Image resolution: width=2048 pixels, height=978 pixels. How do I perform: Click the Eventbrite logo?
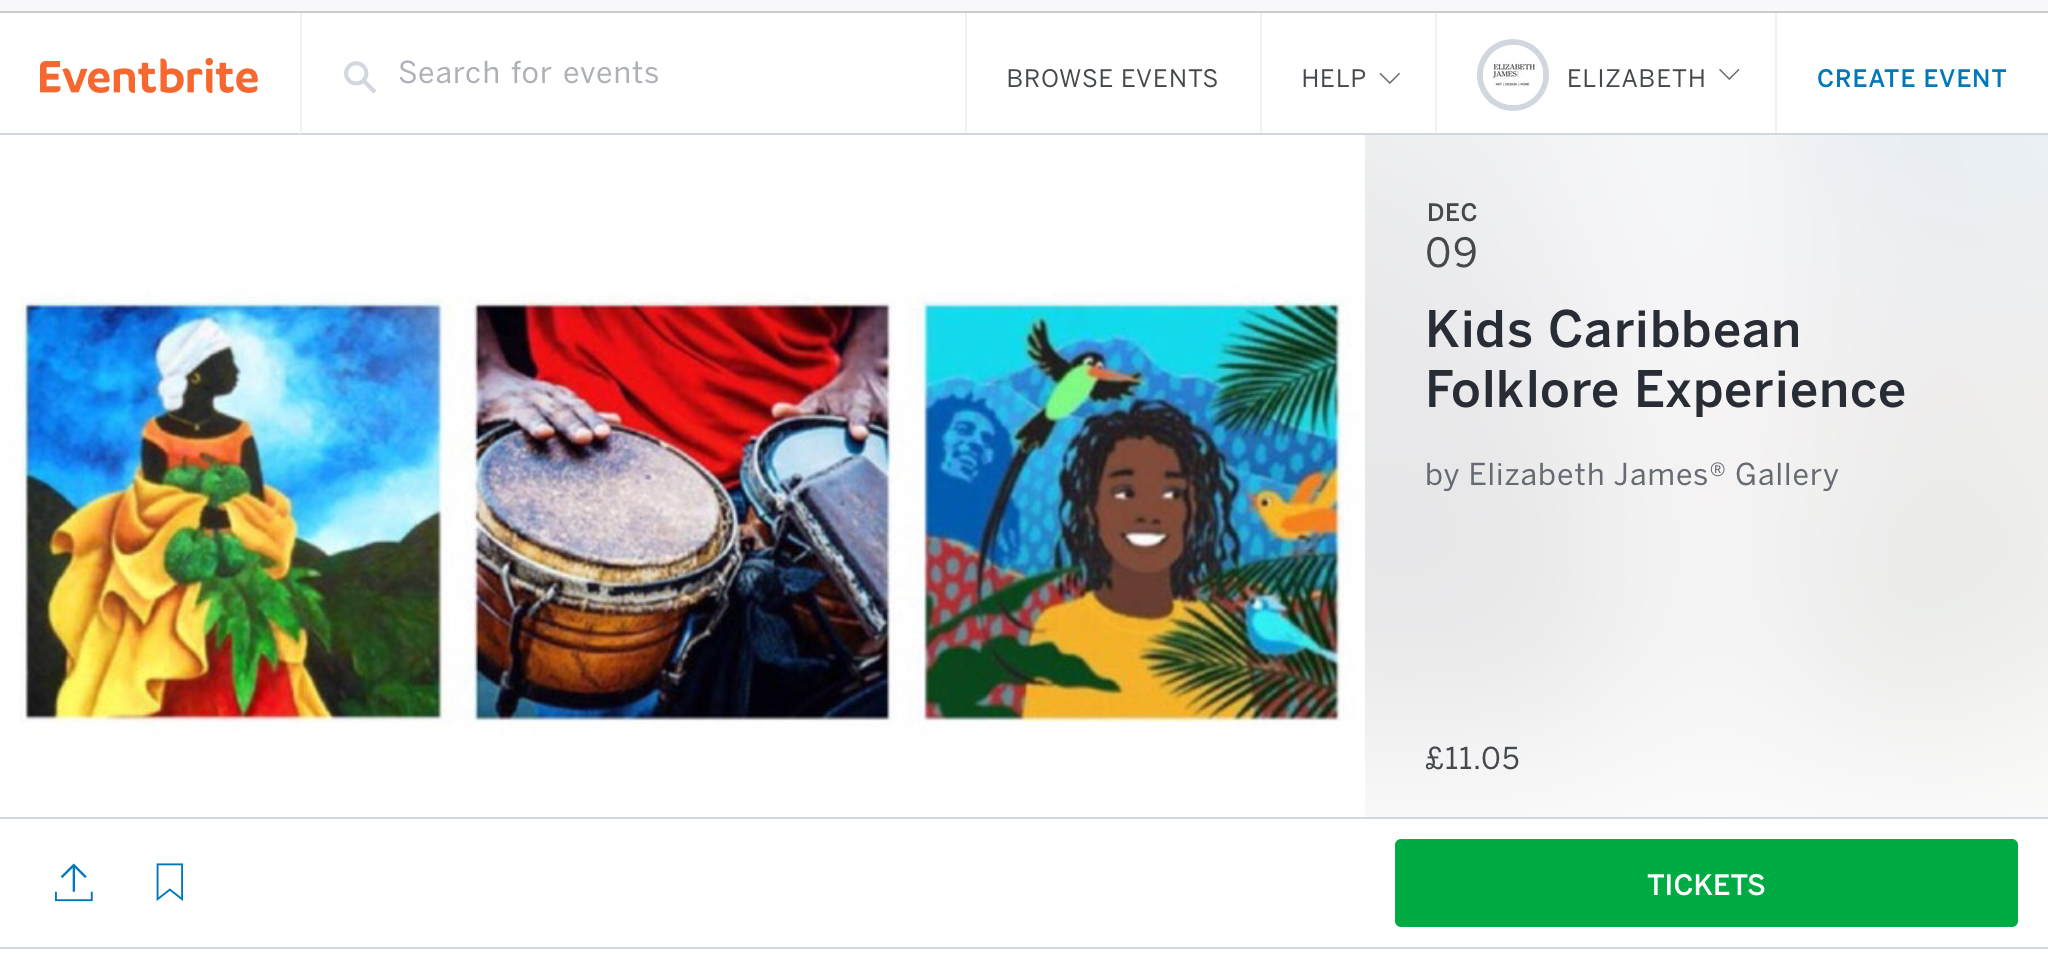pyautogui.click(x=148, y=77)
